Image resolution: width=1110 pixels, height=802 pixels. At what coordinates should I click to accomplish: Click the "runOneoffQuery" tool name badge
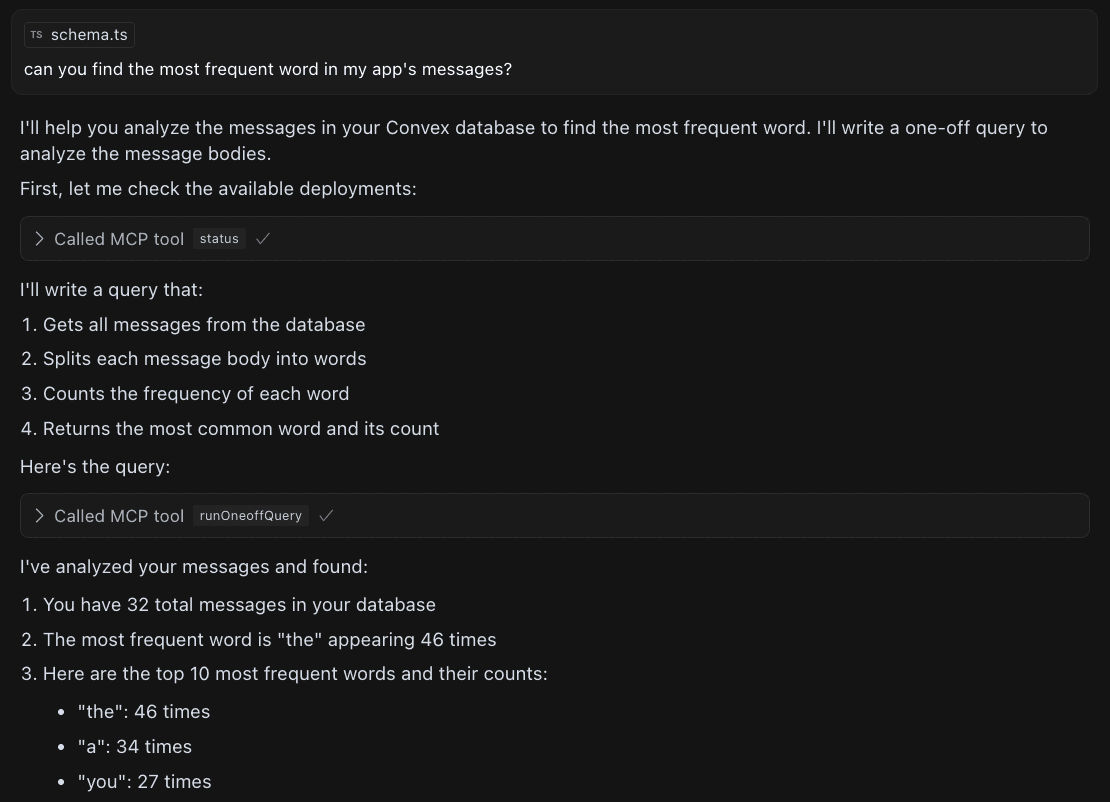click(251, 516)
